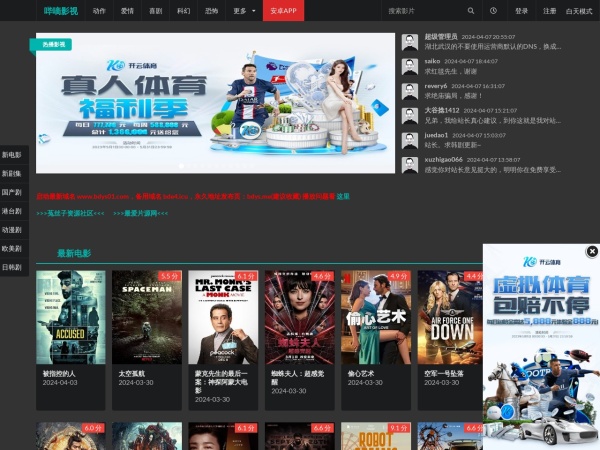Open the Accused movie poster
This screenshot has width=600, height=450.
(70, 317)
